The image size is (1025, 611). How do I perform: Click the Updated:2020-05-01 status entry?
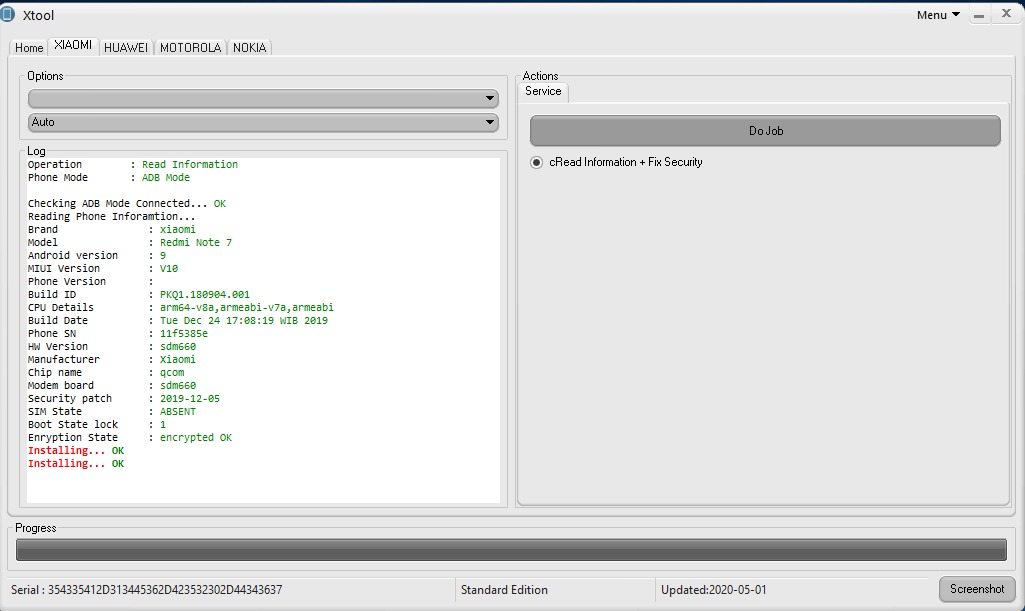(x=713, y=589)
